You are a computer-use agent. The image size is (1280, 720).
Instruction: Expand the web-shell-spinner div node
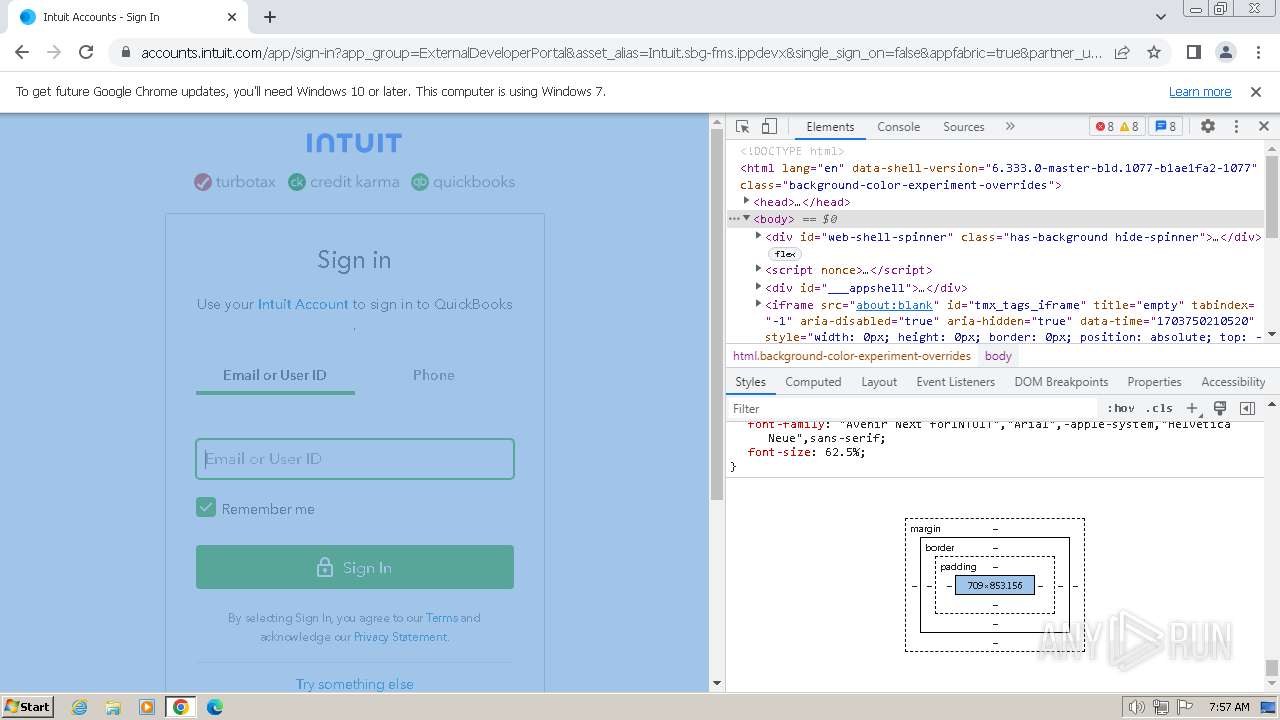pos(759,237)
